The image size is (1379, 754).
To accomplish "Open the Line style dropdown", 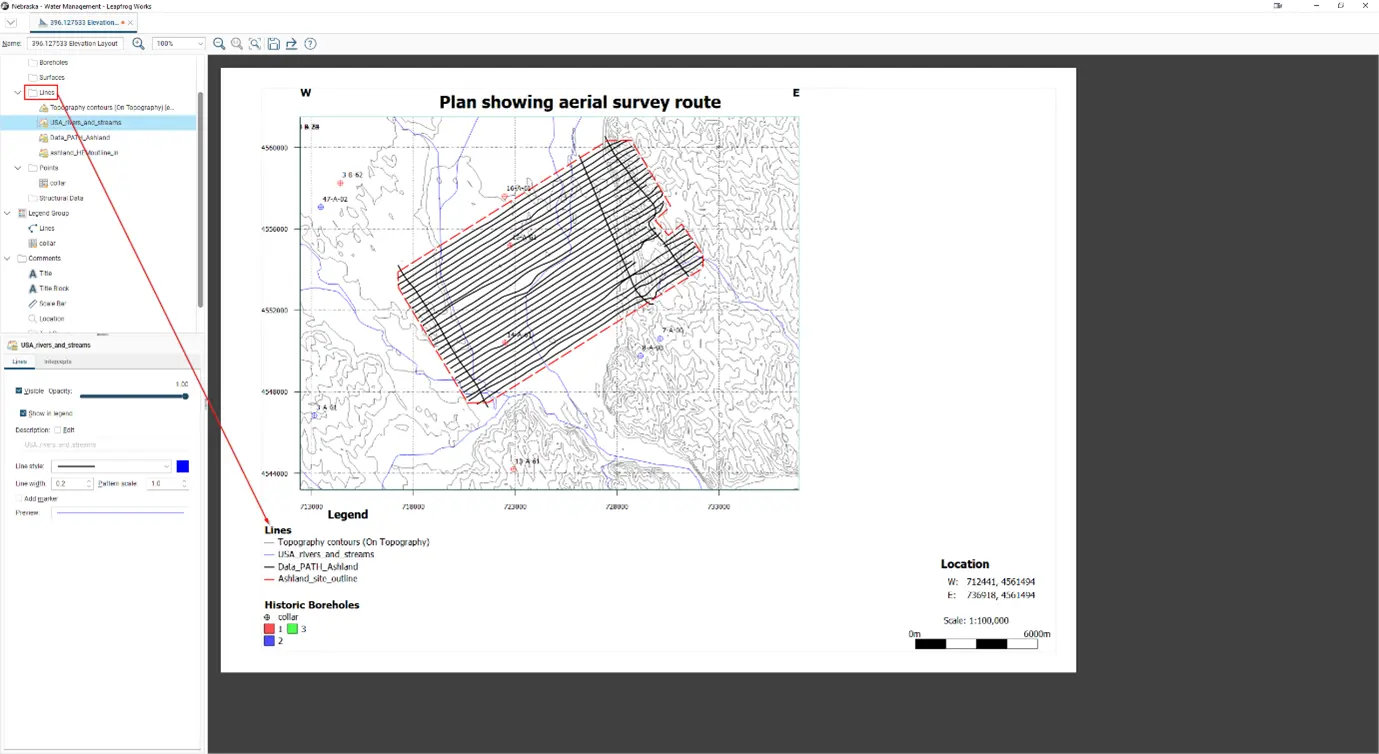I will [112, 466].
